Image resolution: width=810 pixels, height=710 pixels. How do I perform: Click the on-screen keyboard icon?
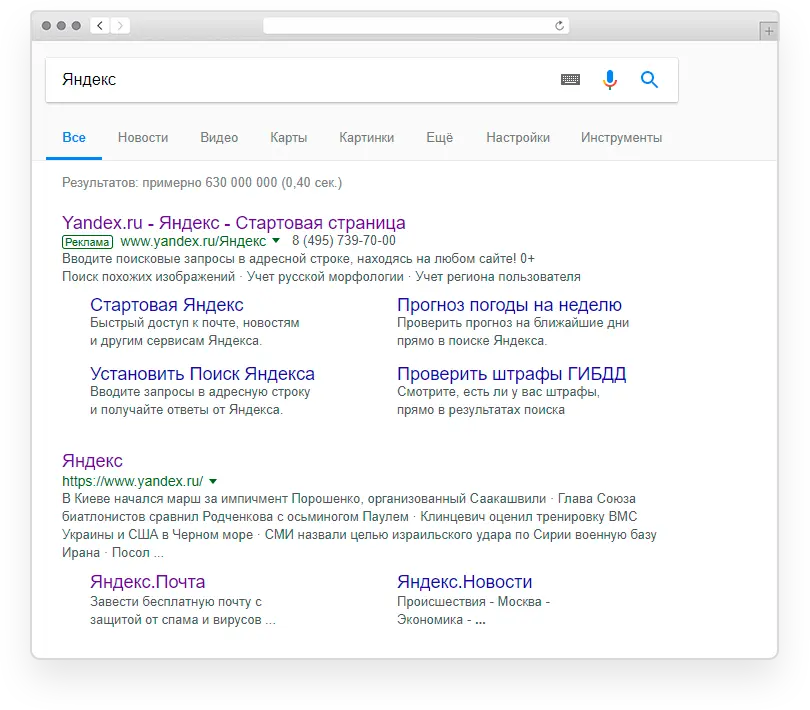(570, 80)
